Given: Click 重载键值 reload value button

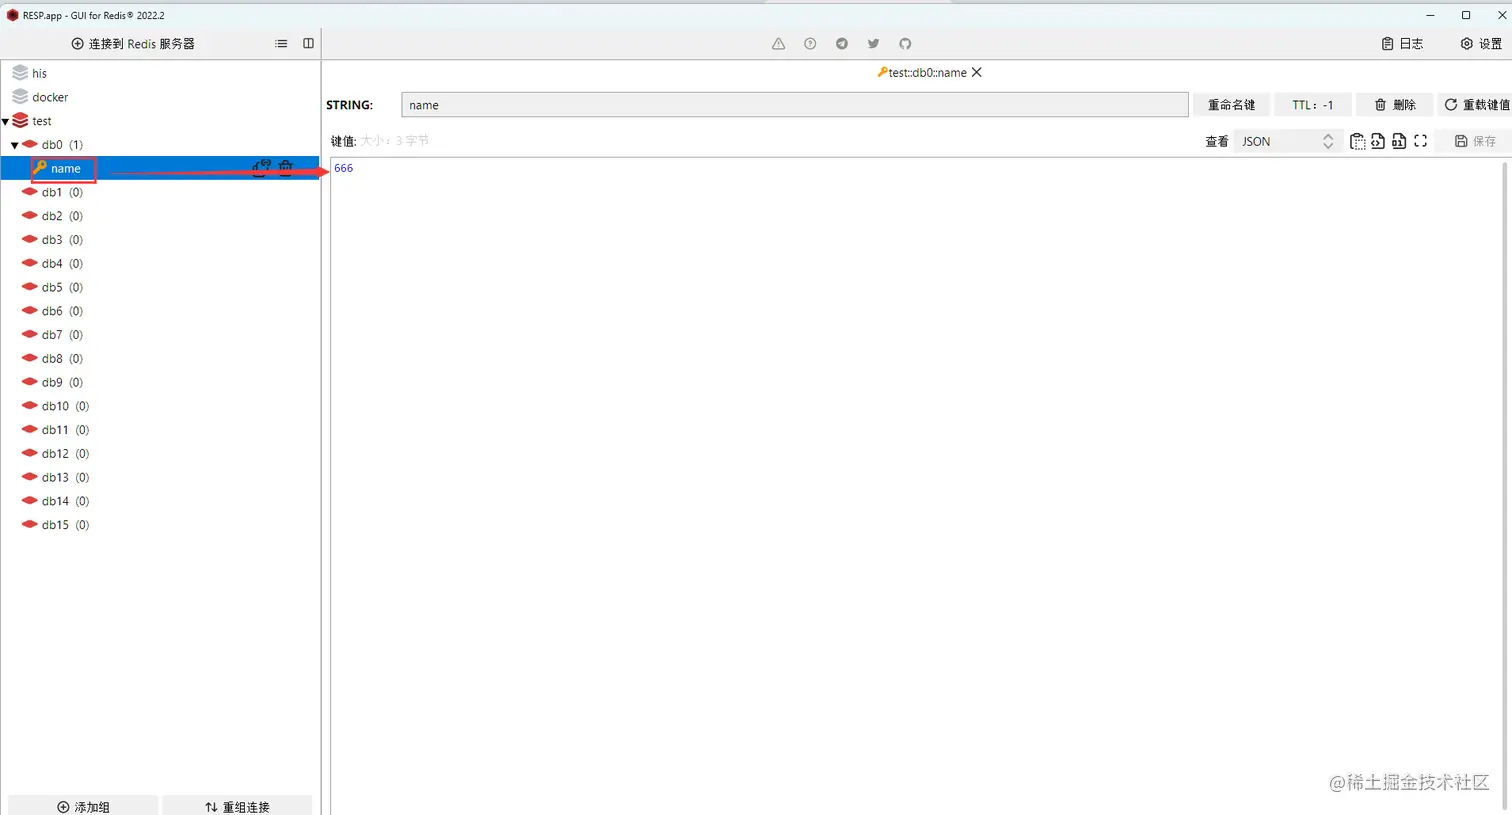Looking at the screenshot, I should pyautogui.click(x=1476, y=105).
